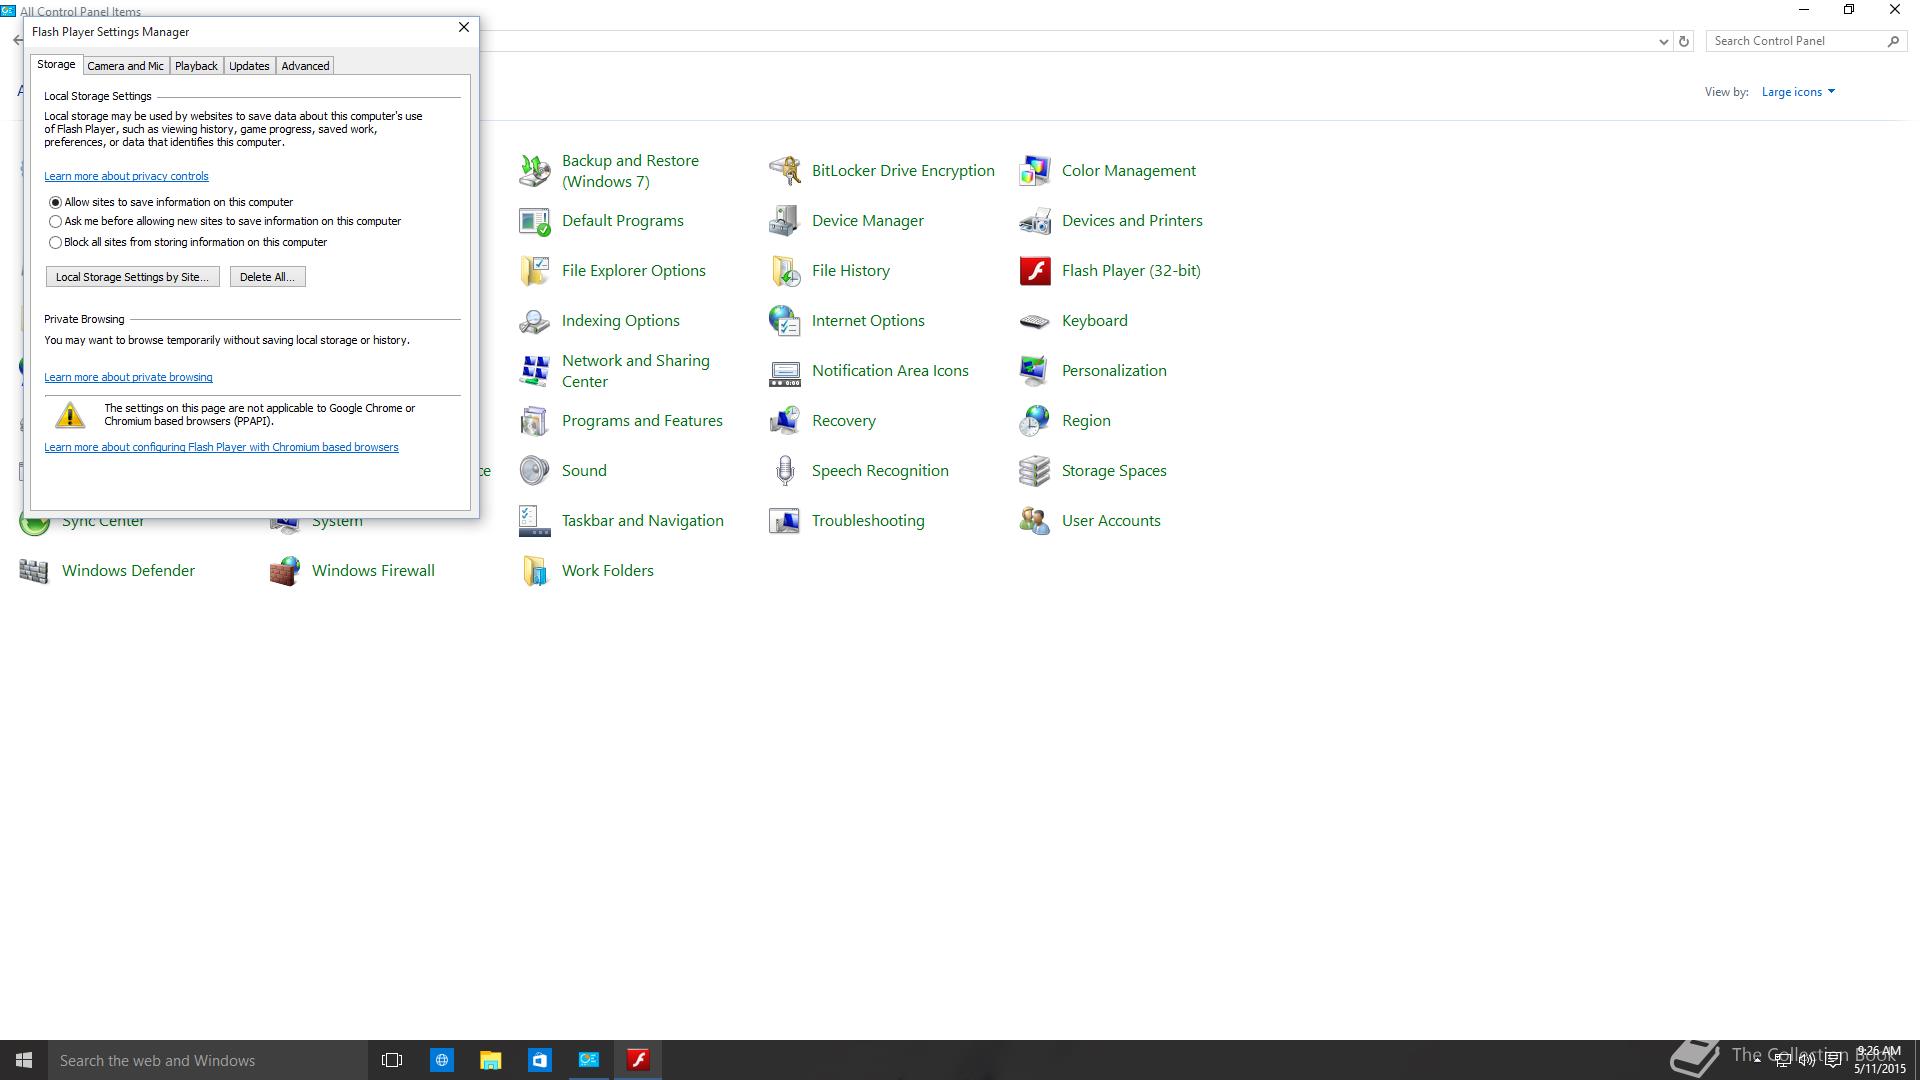This screenshot has height=1080, width=1920.
Task: Open Internet Options icon
Action: click(784, 321)
